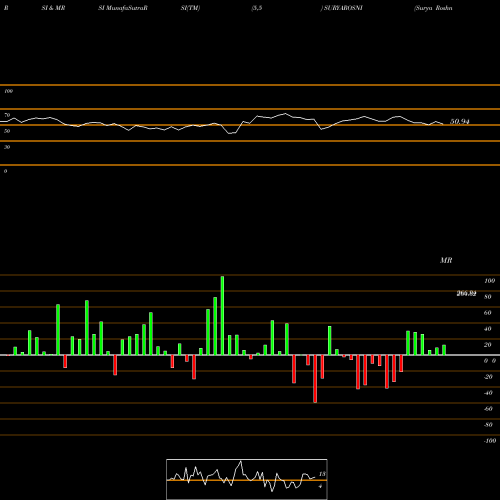This screenshot has height=500, width=500.
Task: Click the 'MR' panel title
Action: [x=446, y=260]
